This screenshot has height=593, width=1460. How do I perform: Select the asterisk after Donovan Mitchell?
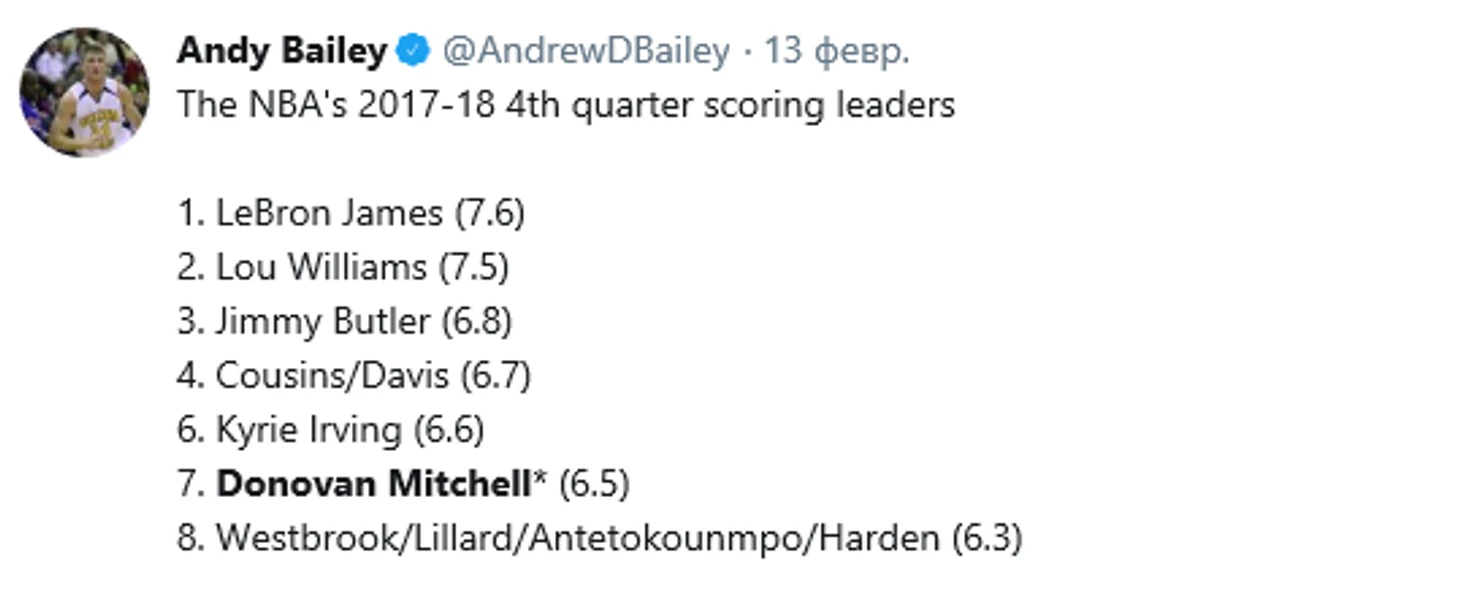pos(541,478)
